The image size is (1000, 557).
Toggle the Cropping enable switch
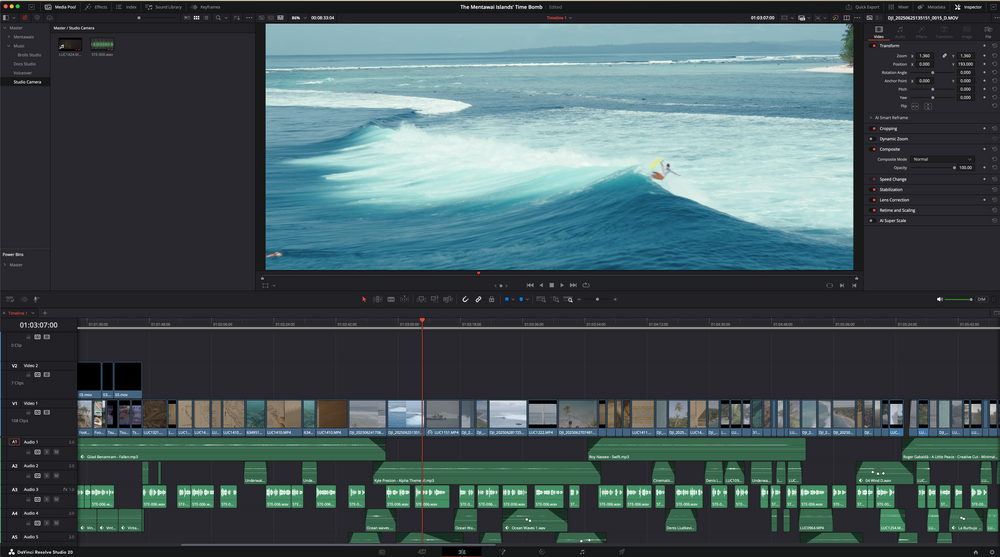pyautogui.click(x=874, y=128)
